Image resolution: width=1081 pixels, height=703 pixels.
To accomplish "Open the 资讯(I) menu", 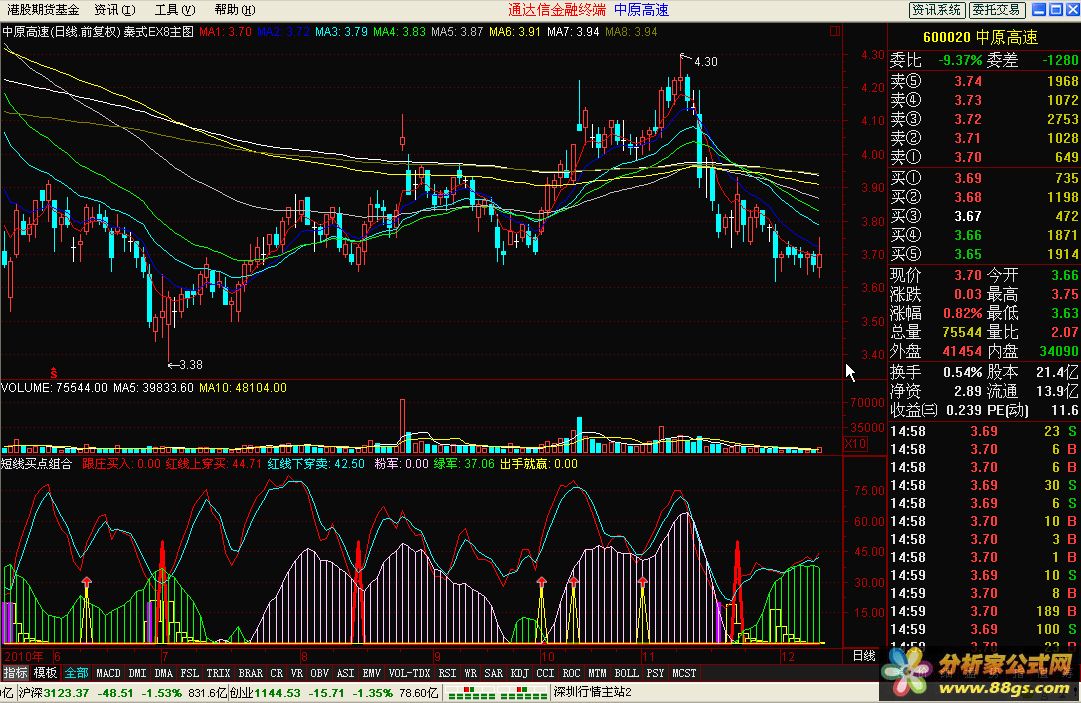I will [x=115, y=10].
